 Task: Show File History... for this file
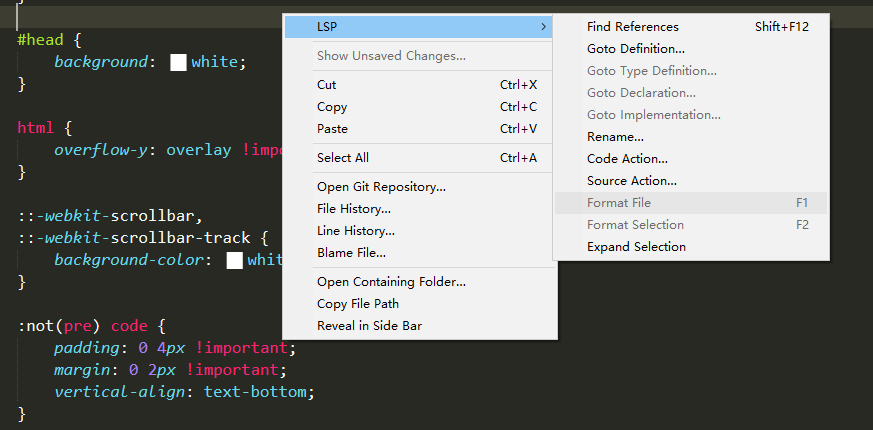pyautogui.click(x=353, y=209)
